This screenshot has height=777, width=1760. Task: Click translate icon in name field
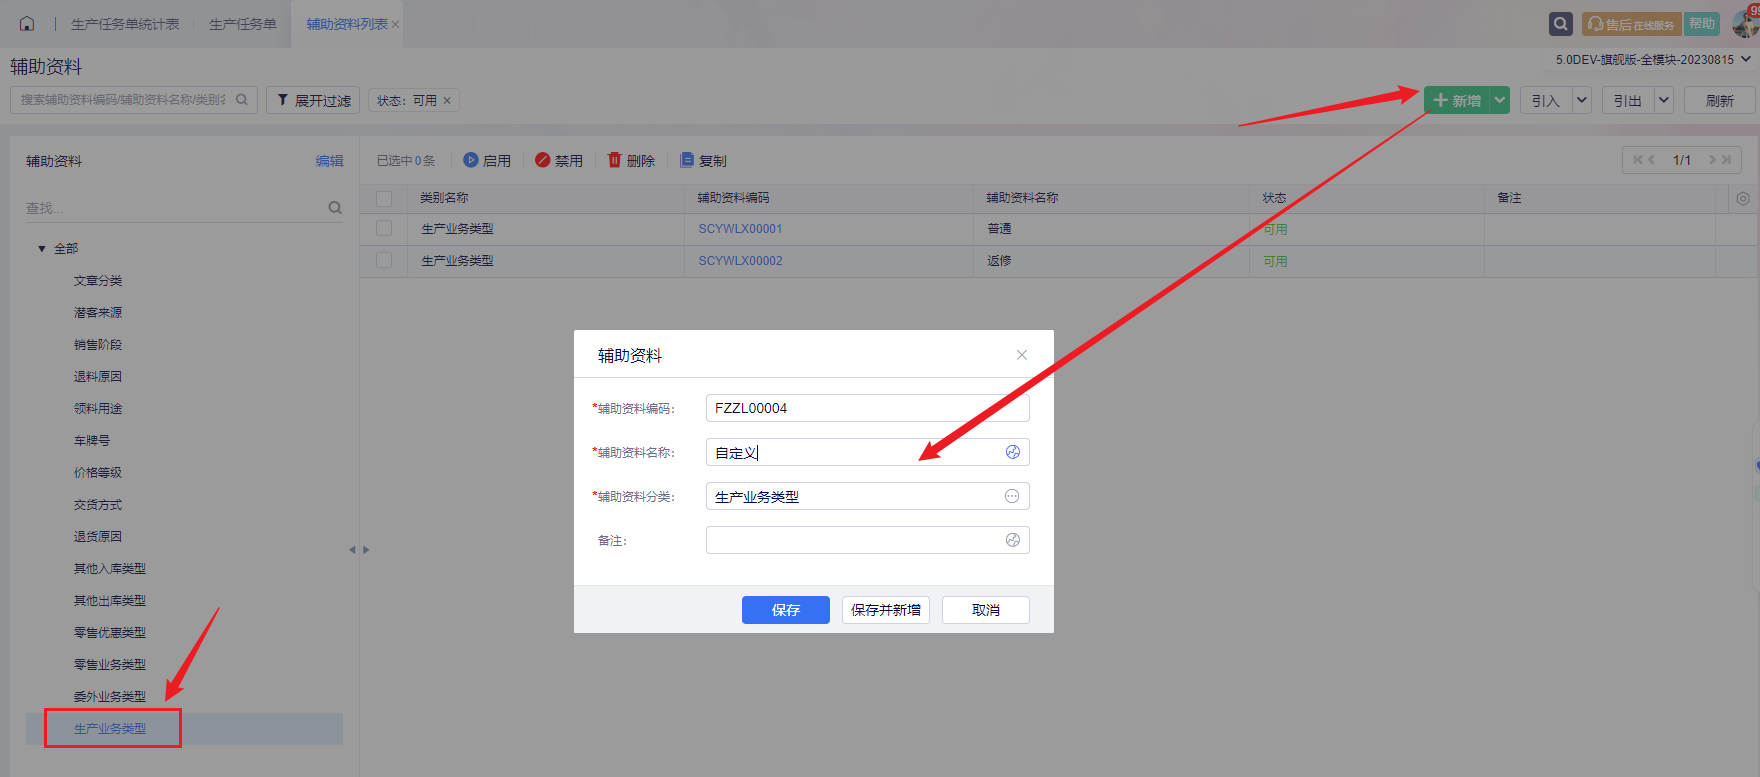(x=1012, y=452)
